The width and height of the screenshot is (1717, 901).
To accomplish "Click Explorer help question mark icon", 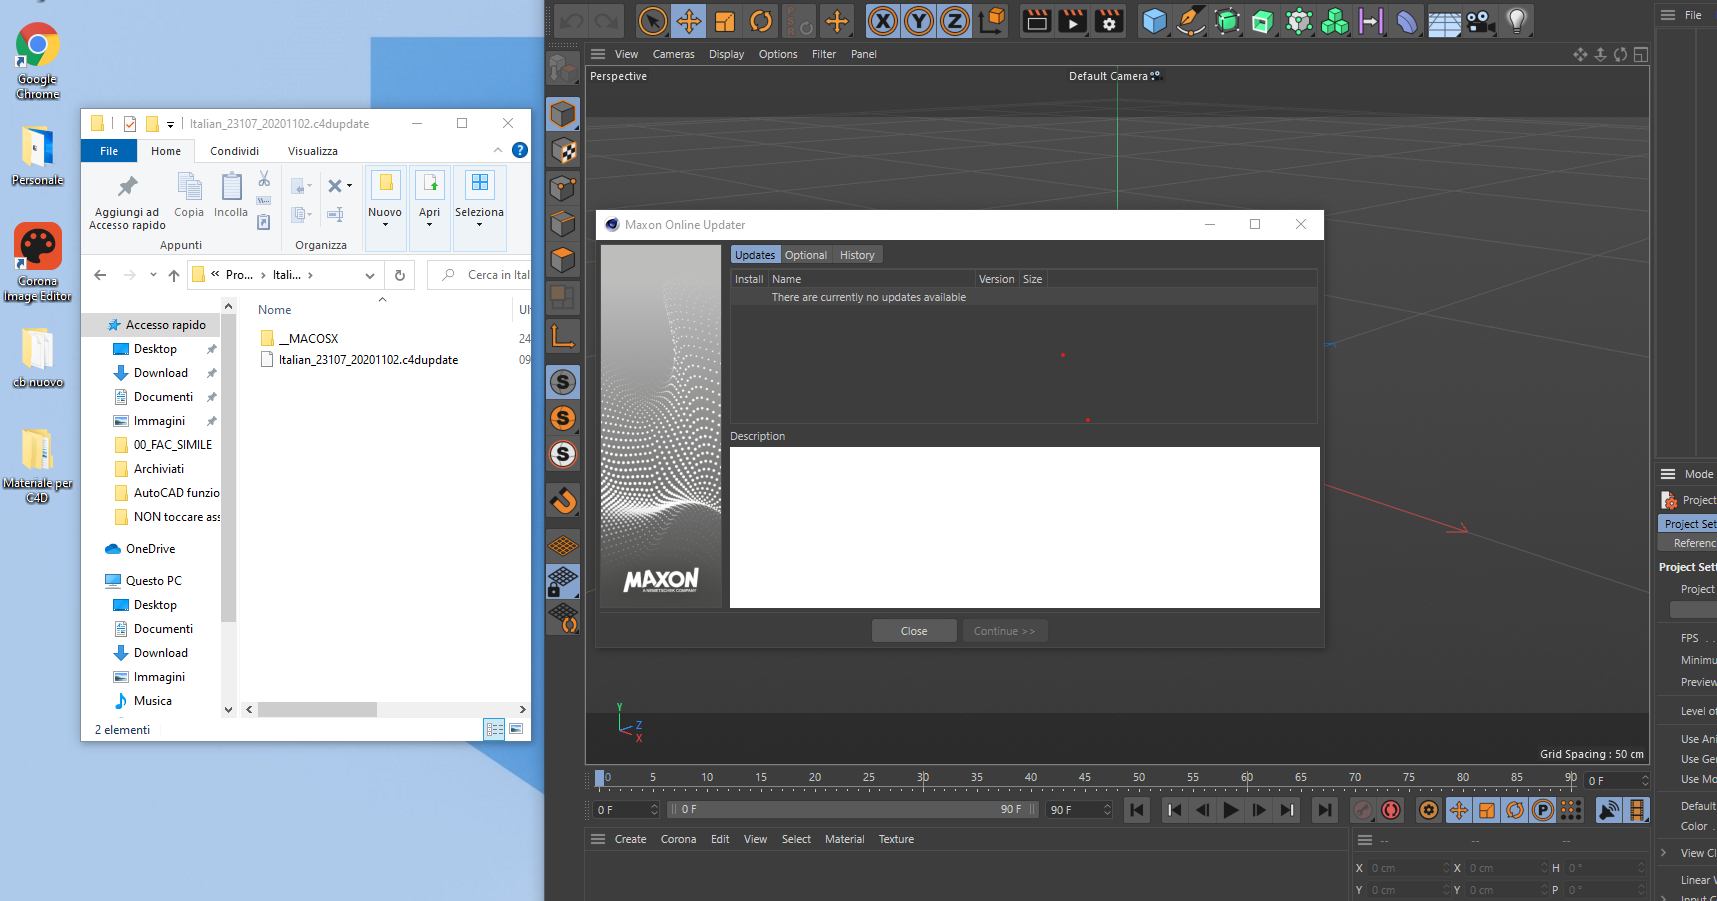I will click(520, 150).
